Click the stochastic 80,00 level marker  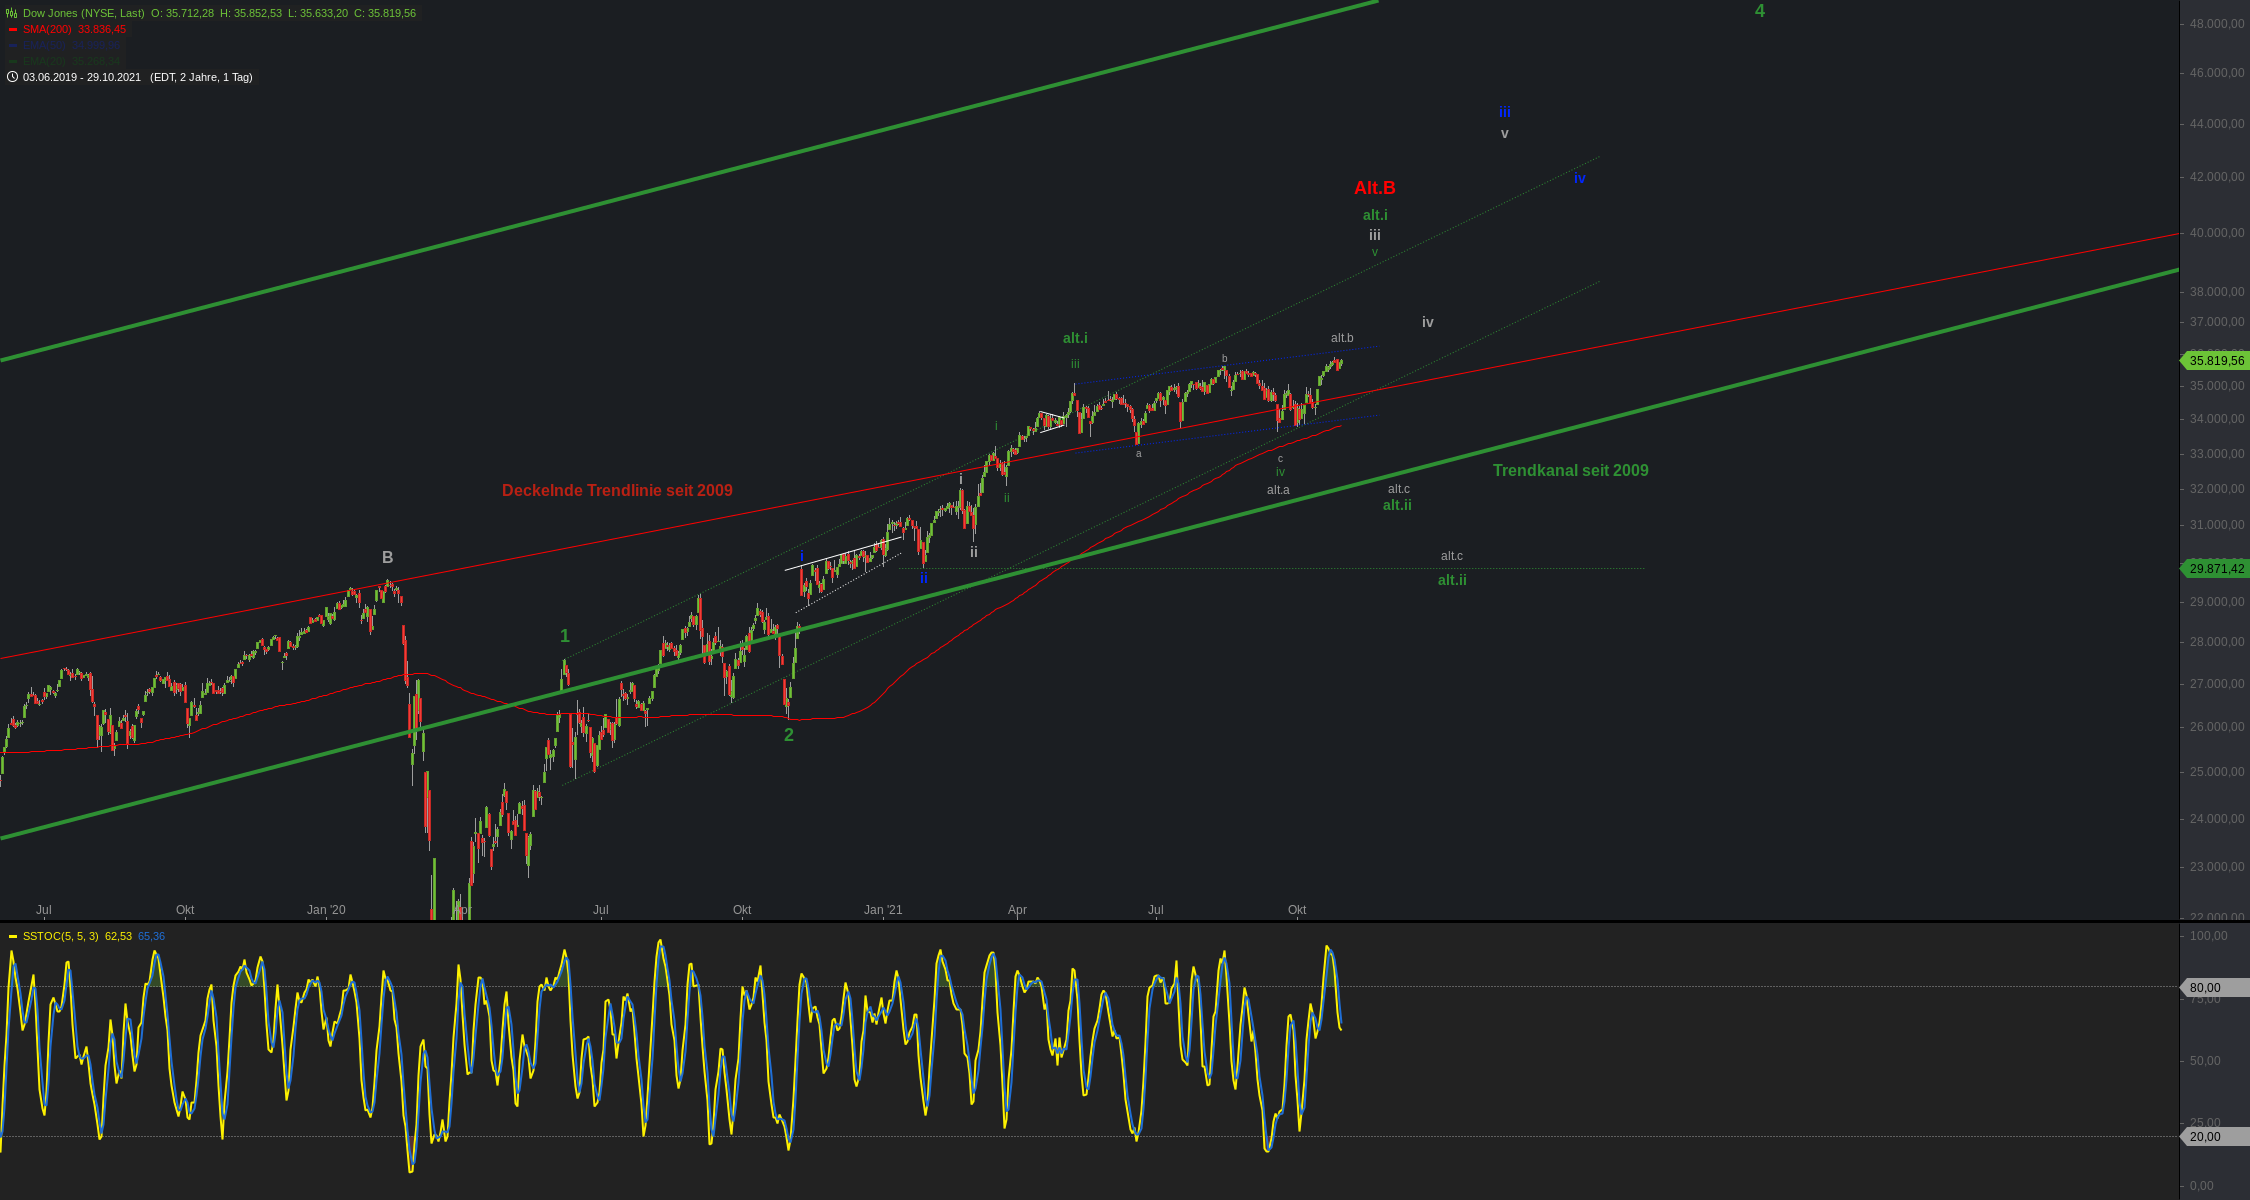[2210, 987]
